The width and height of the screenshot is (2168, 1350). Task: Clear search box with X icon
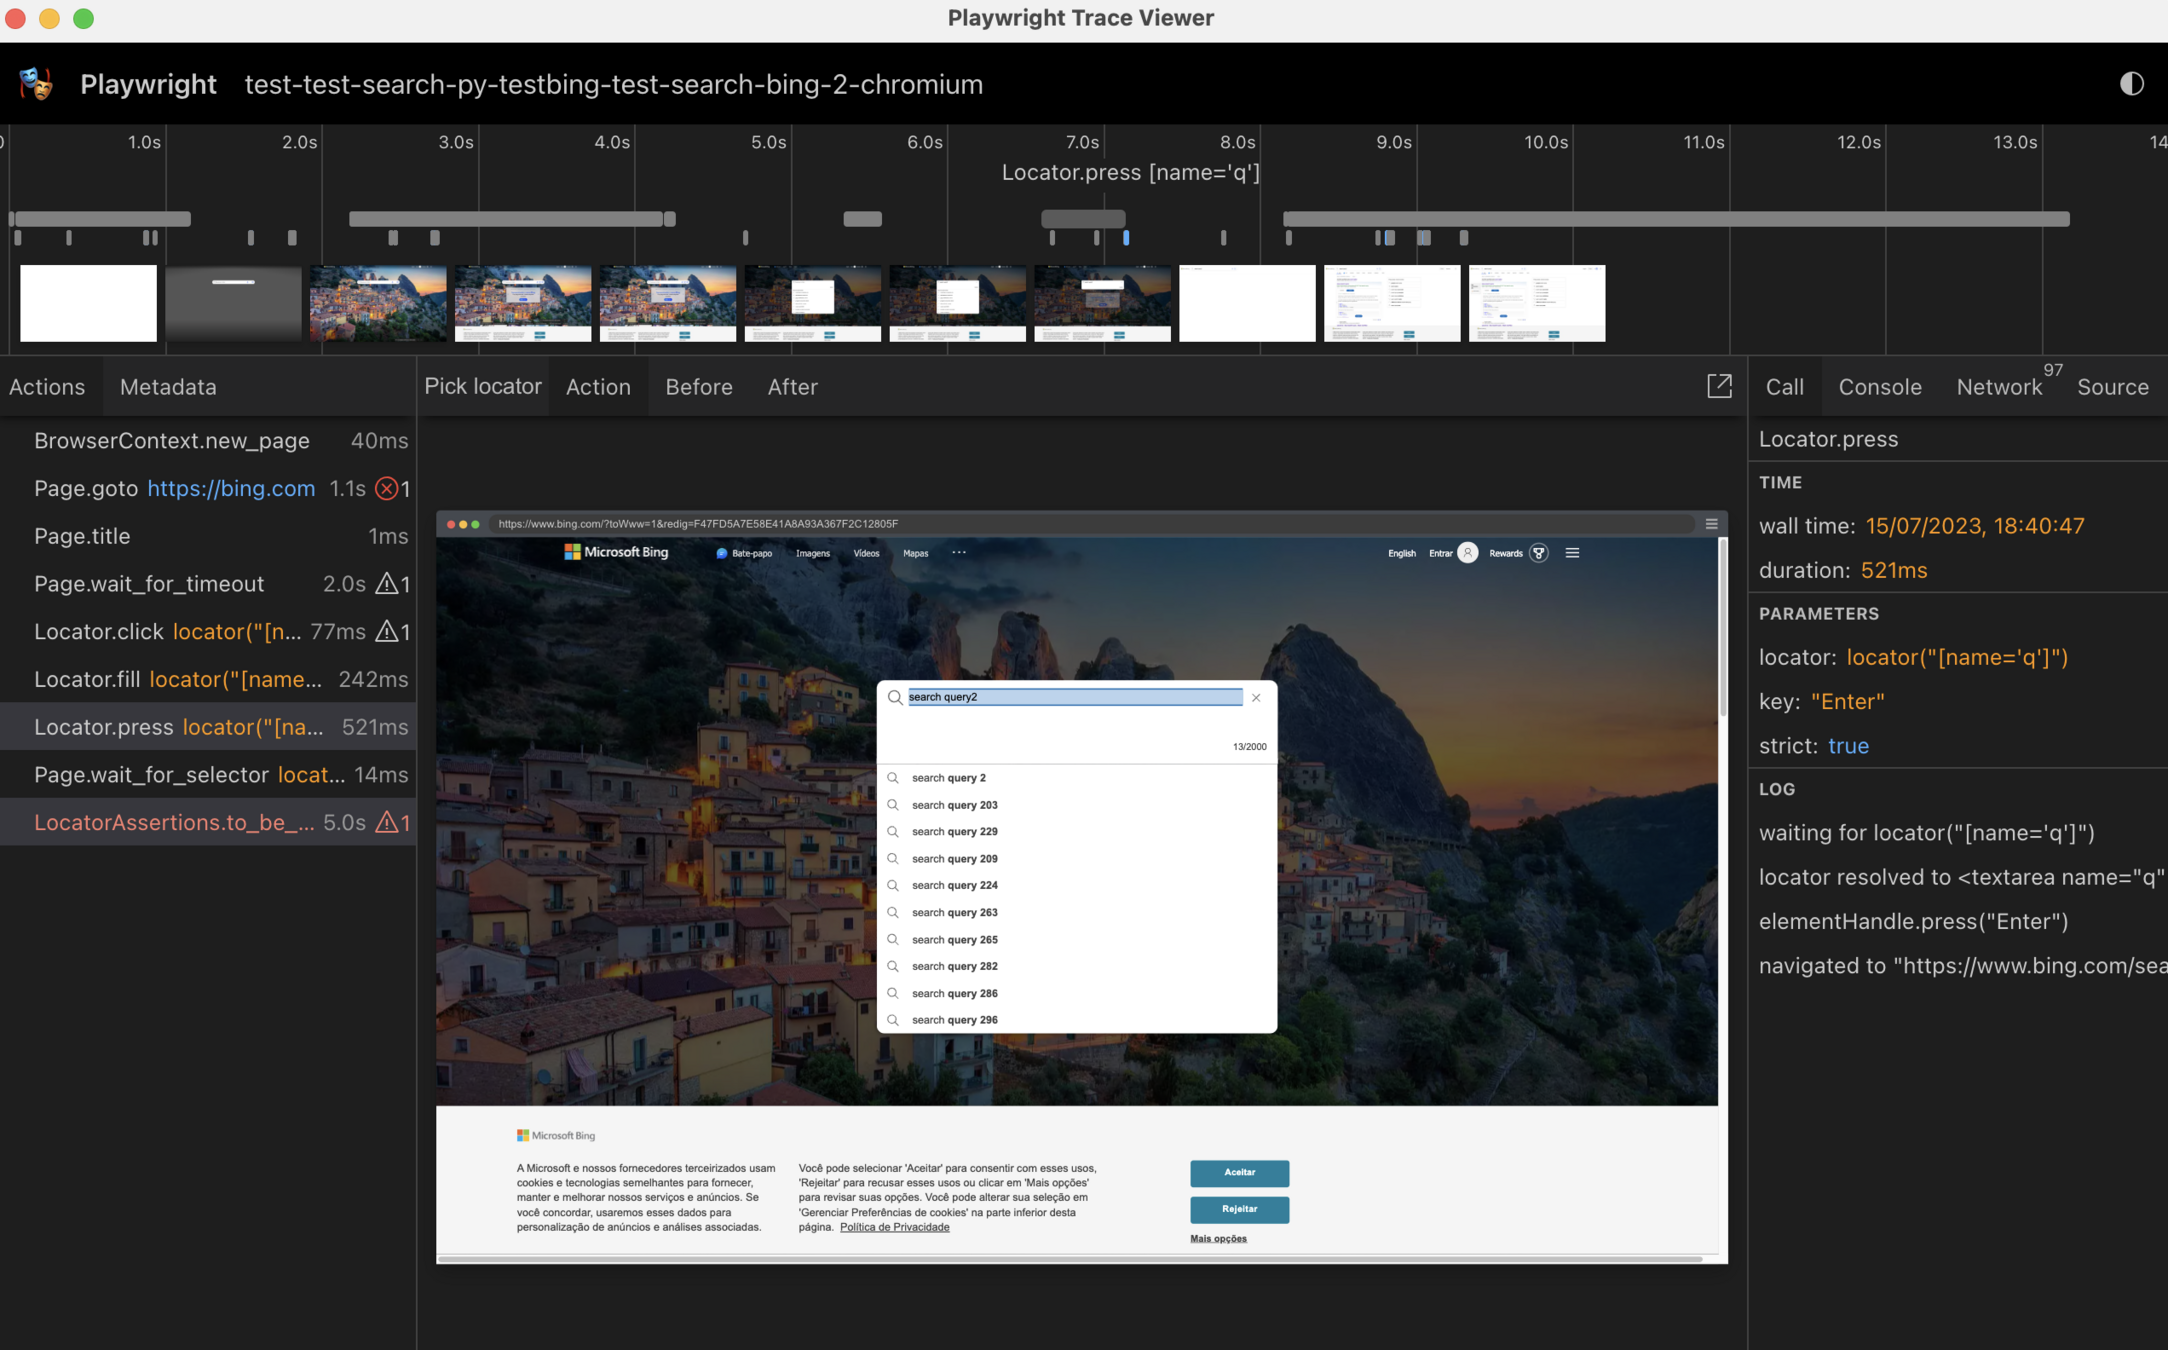tap(1256, 698)
